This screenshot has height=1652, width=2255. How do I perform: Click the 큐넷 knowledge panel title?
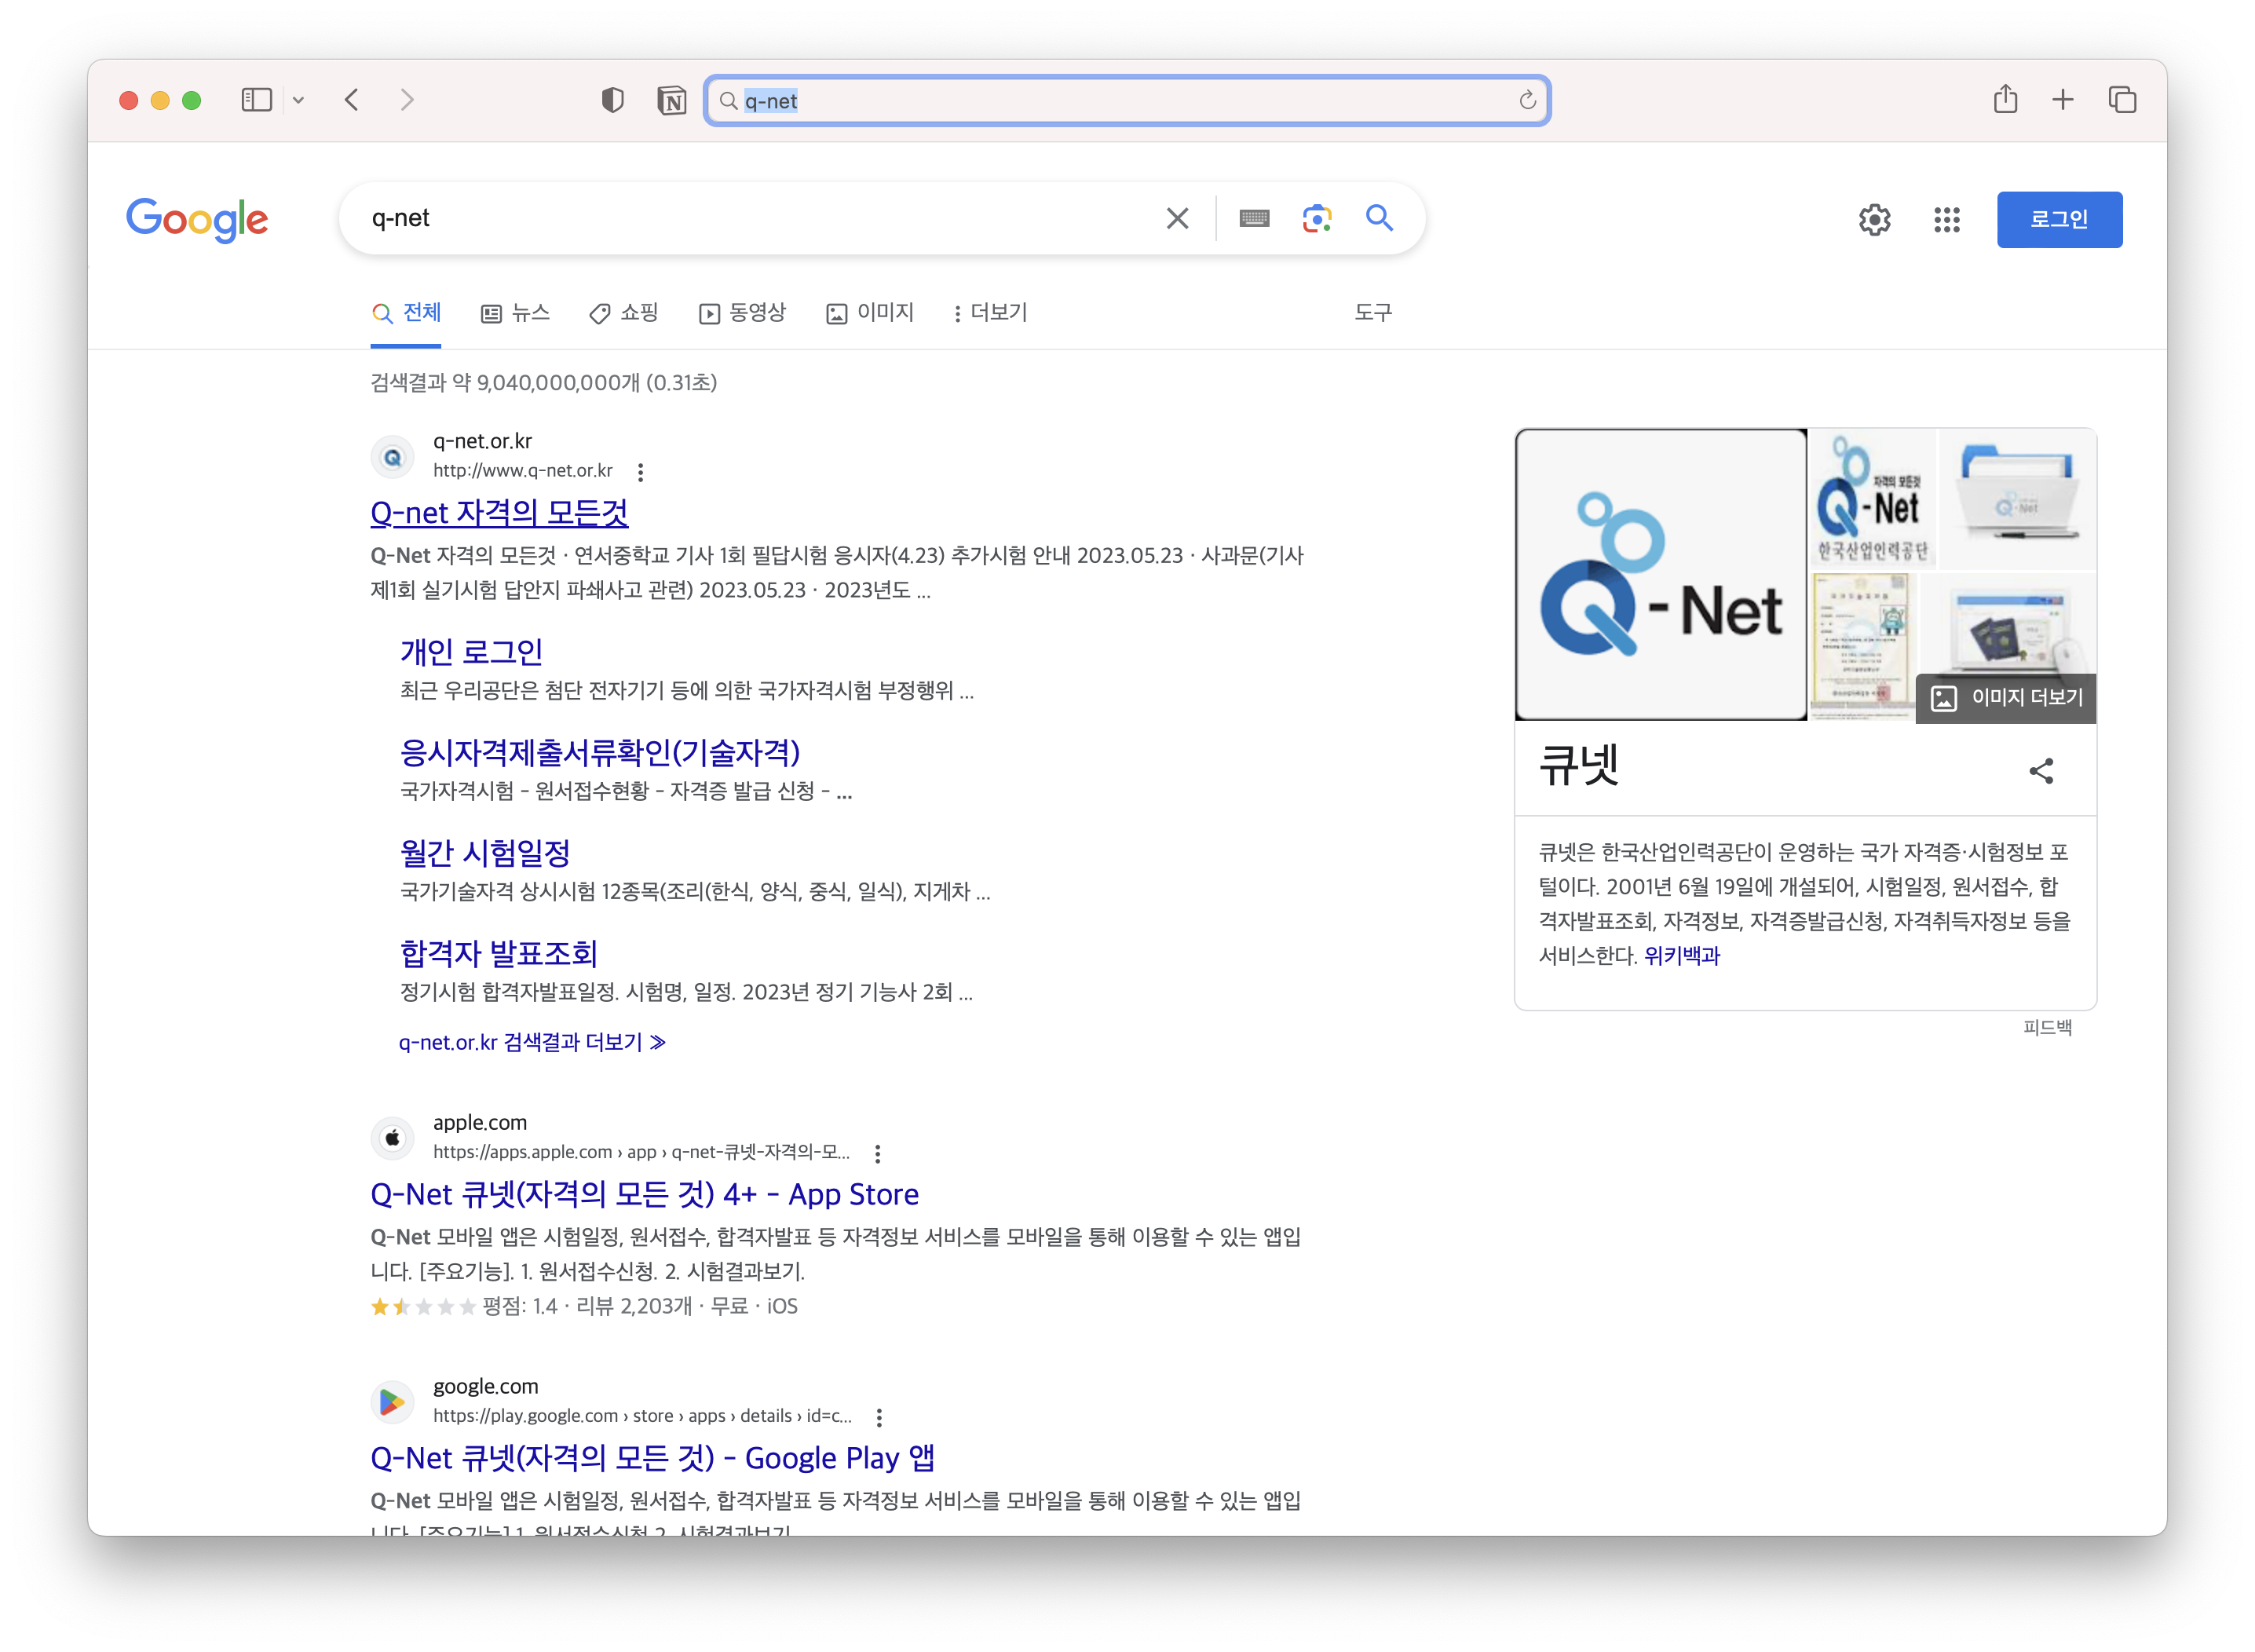pyautogui.click(x=1578, y=766)
